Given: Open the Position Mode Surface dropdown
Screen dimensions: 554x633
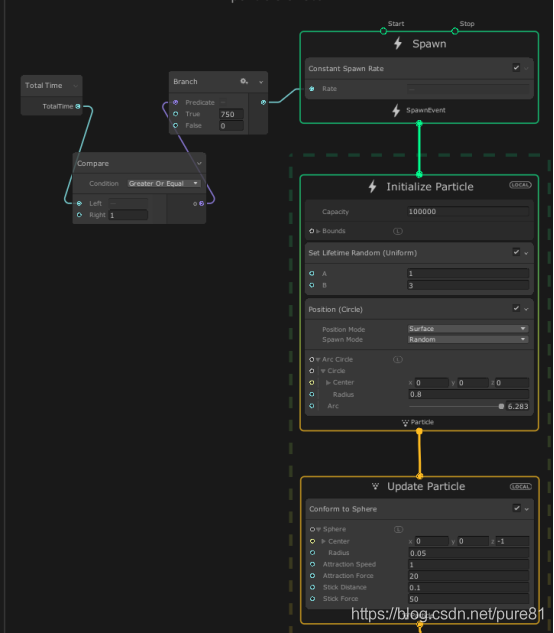Looking at the screenshot, I should coord(468,329).
